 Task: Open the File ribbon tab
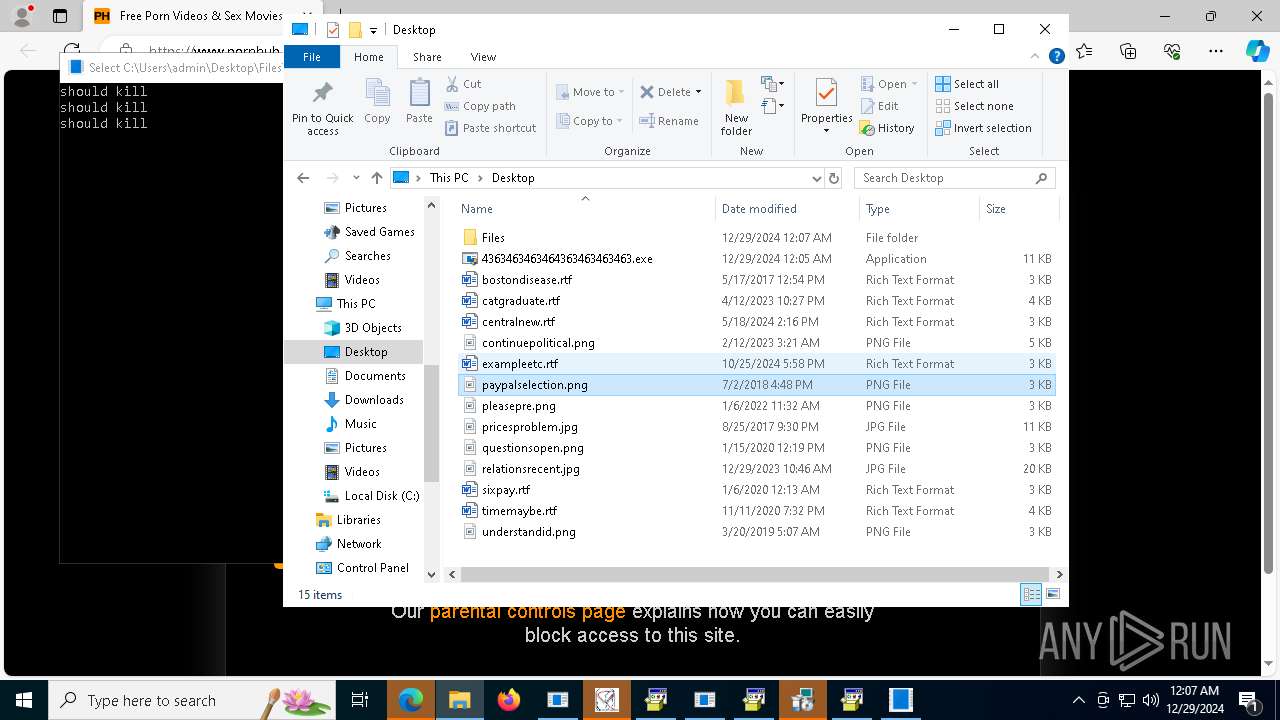[312, 57]
